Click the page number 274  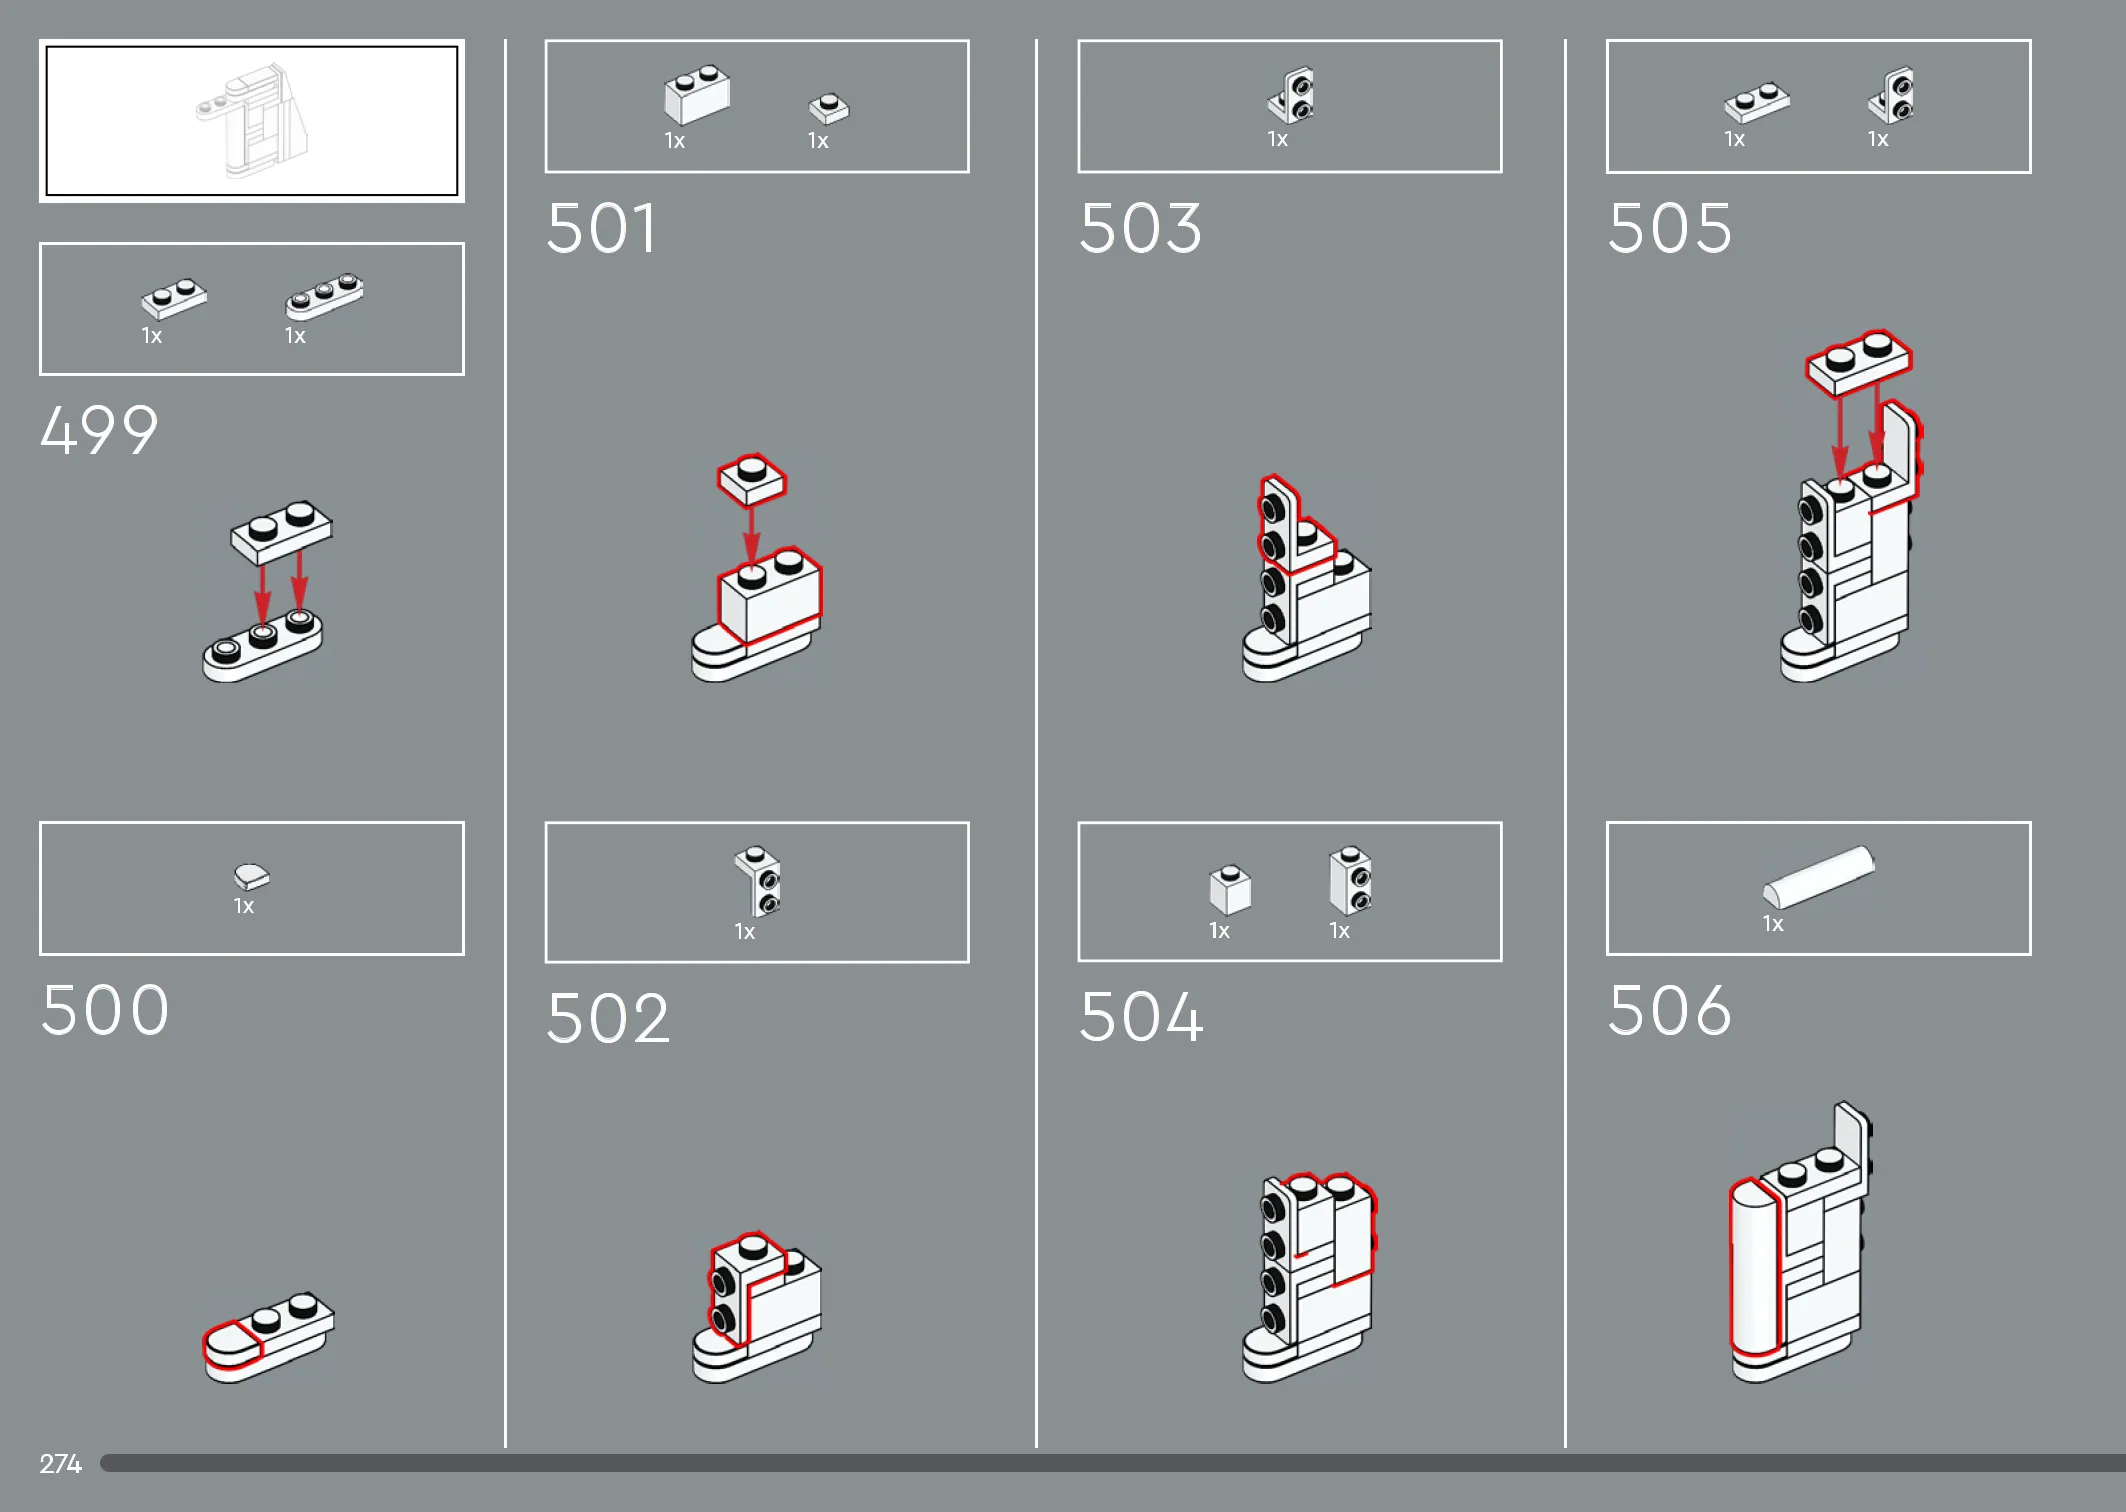click(x=60, y=1464)
